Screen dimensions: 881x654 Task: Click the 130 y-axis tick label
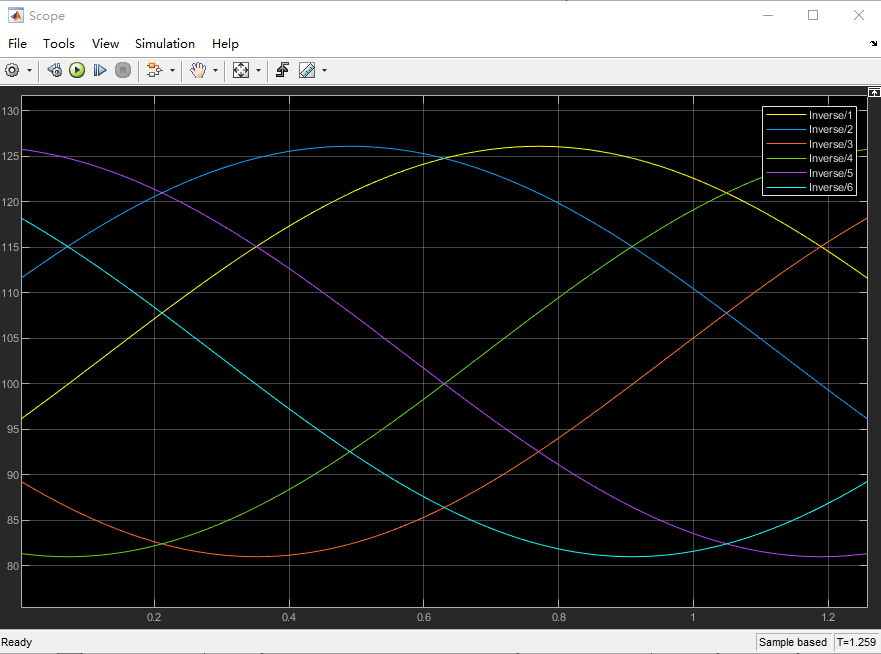click(10, 111)
